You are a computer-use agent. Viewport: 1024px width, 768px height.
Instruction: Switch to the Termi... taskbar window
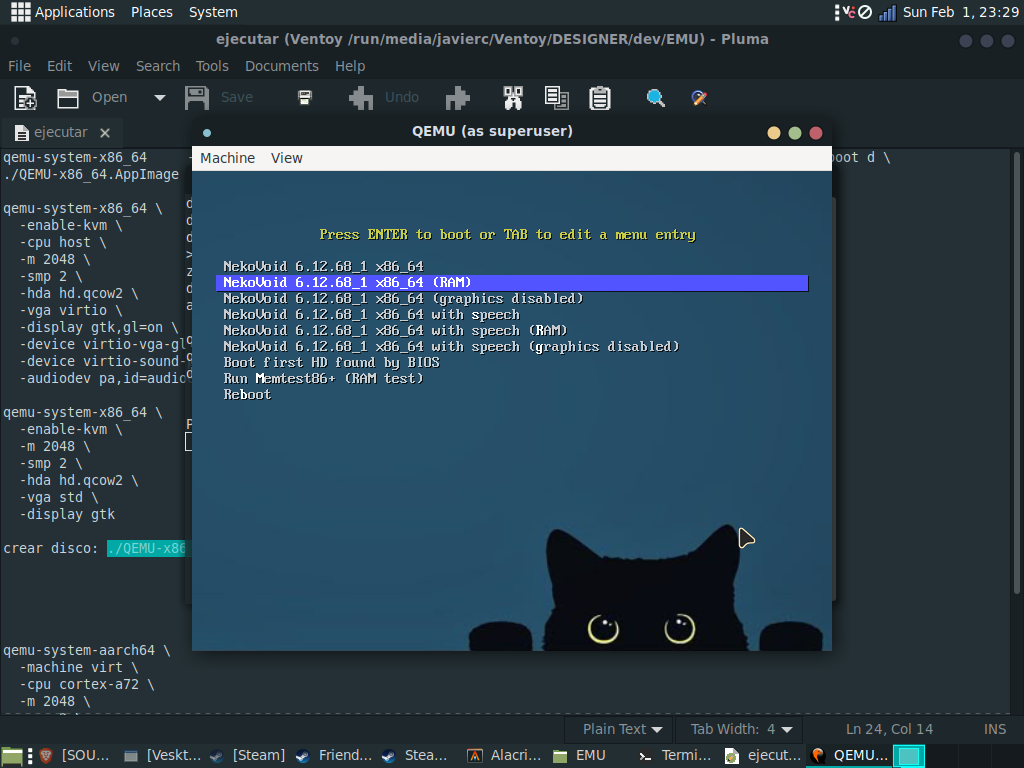675,756
